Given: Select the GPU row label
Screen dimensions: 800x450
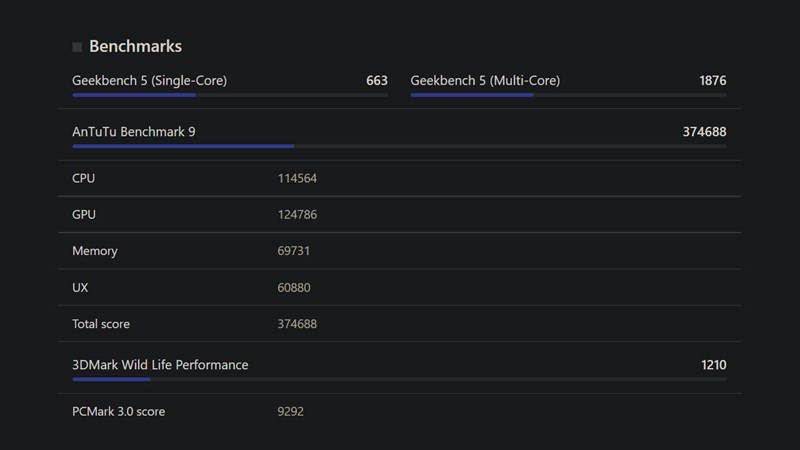Looking at the screenshot, I should (84, 214).
